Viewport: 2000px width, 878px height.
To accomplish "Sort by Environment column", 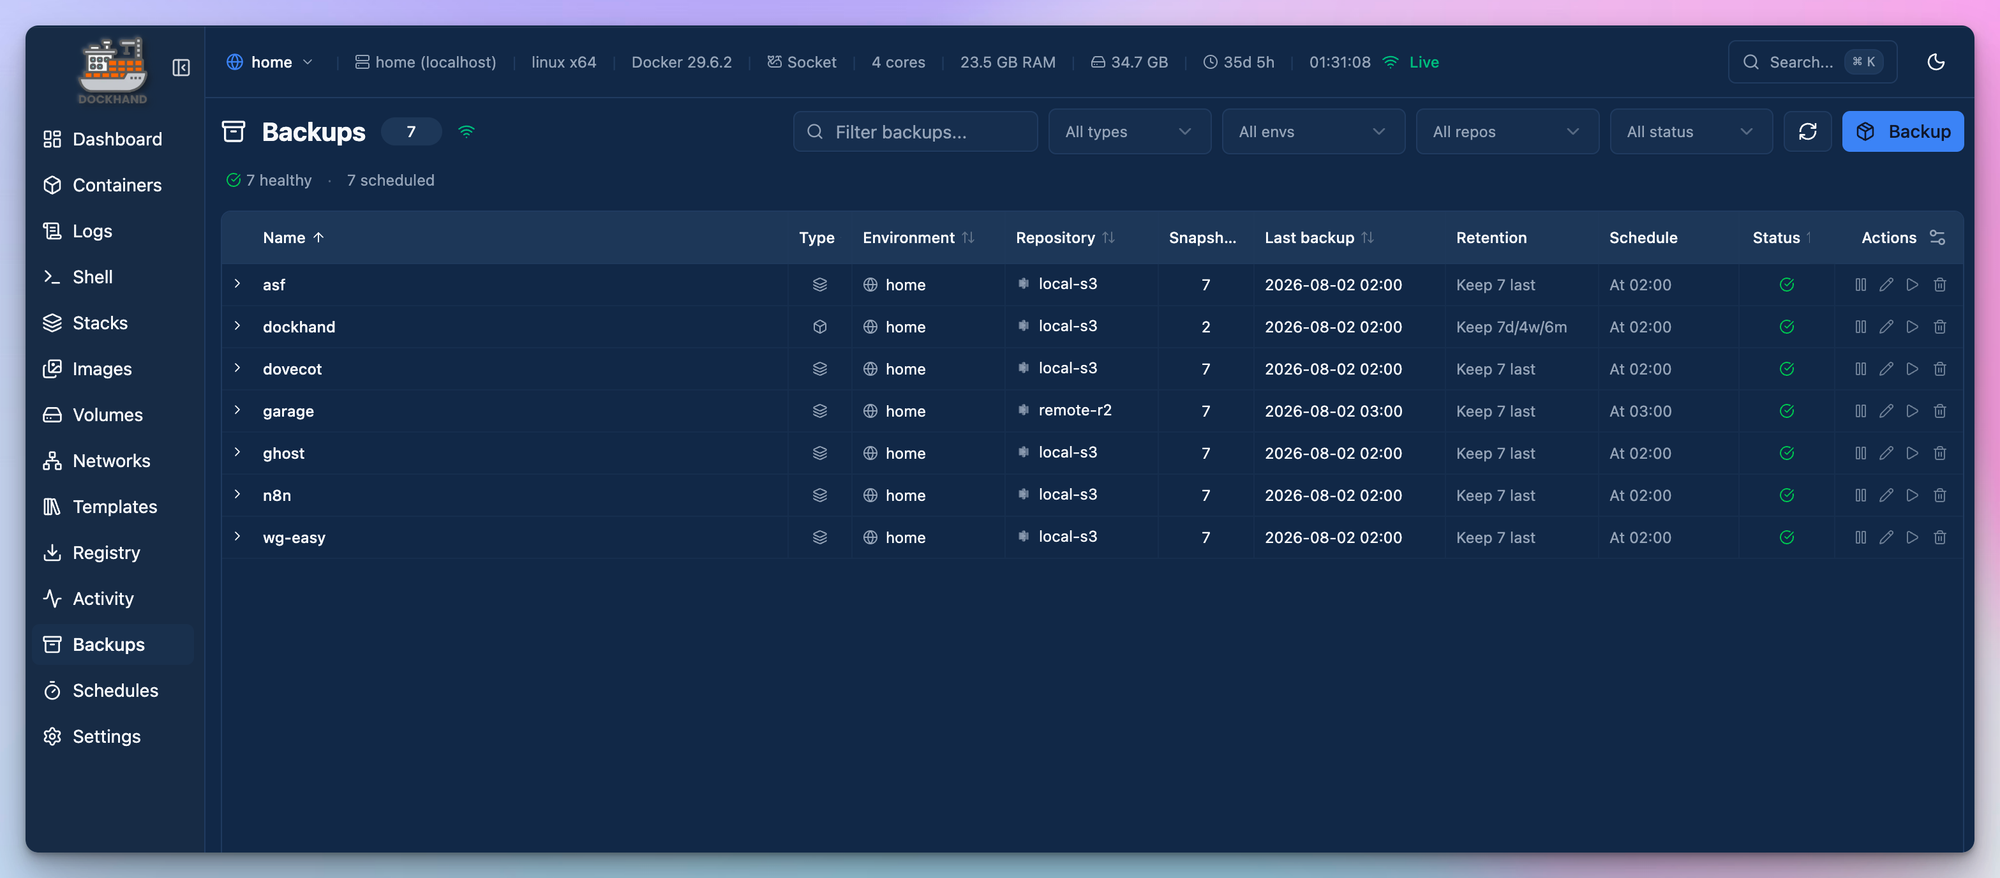I will tap(918, 237).
